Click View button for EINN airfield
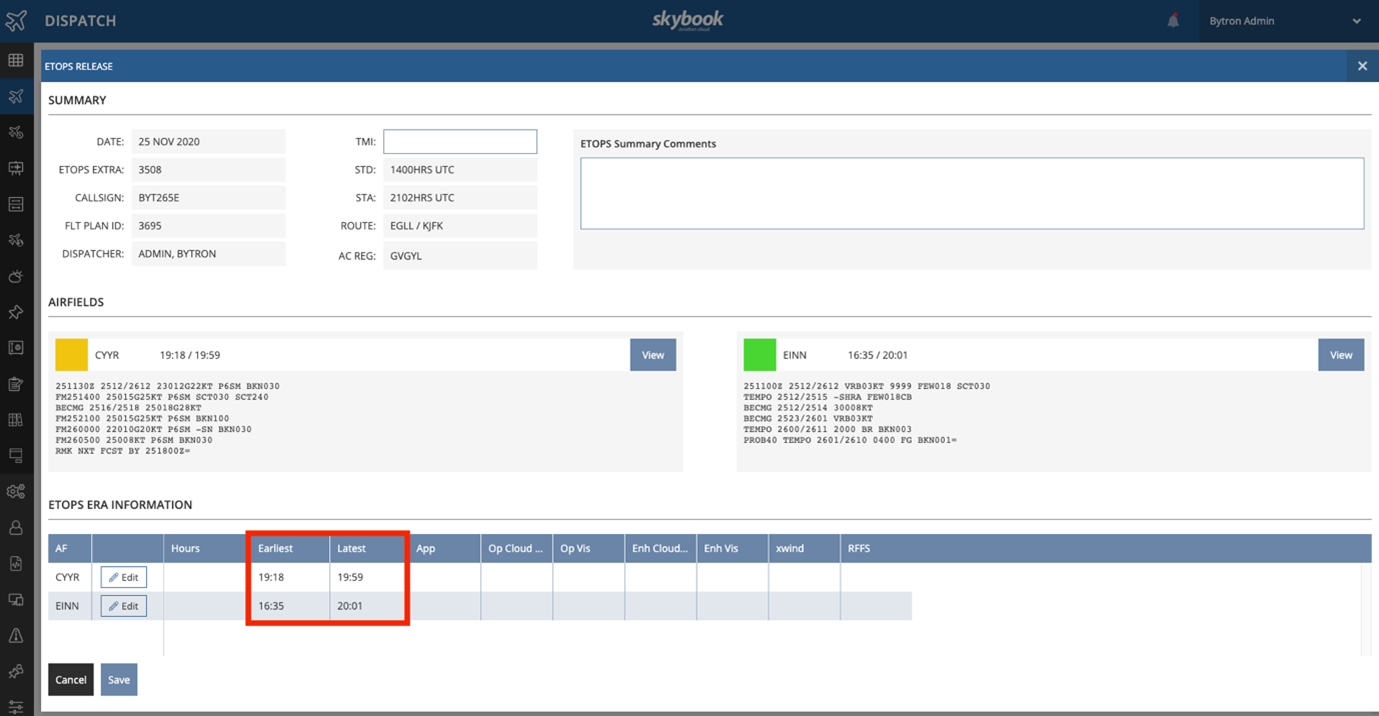 click(1341, 355)
